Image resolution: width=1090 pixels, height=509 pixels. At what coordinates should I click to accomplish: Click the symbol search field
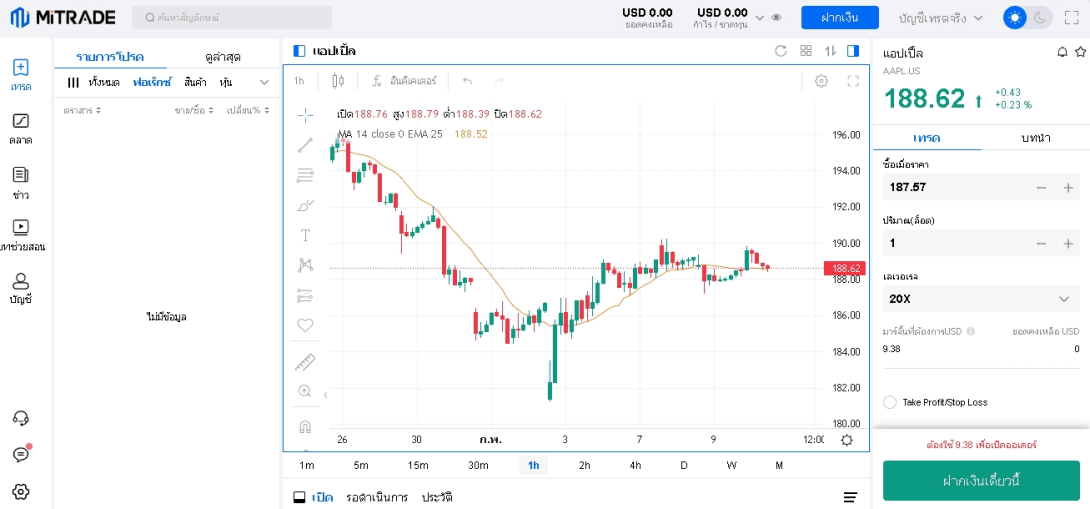point(232,18)
